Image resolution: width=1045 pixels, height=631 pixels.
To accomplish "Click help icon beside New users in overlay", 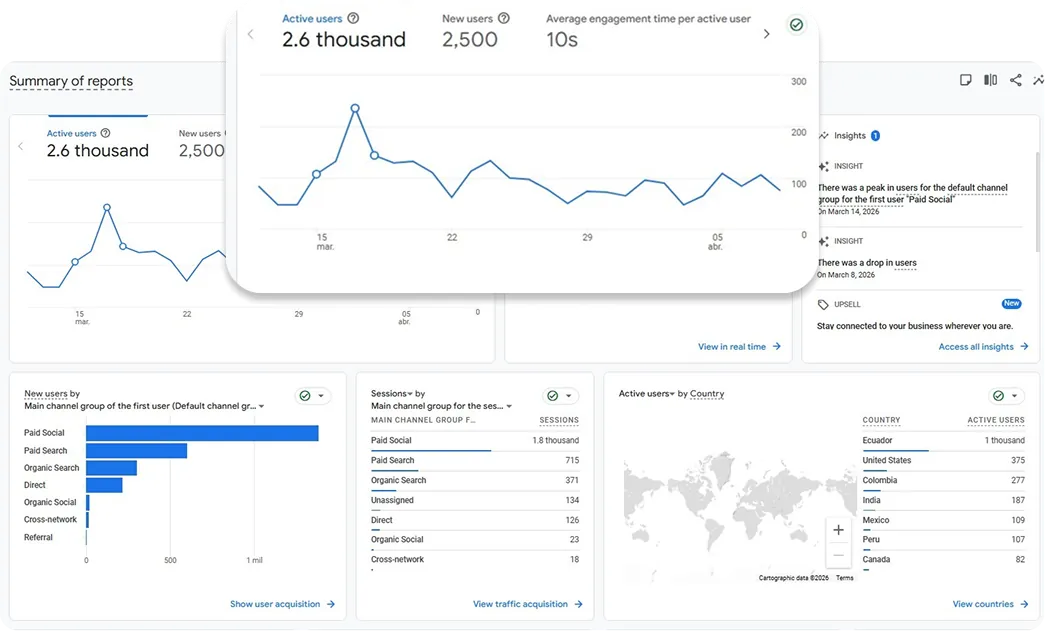I will (x=504, y=18).
